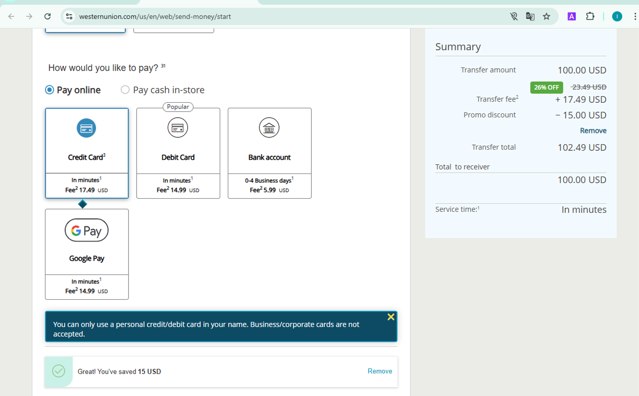Image resolution: width=639 pixels, height=396 pixels.
Task: Click the How would you like to pay heading
Action: [107, 68]
